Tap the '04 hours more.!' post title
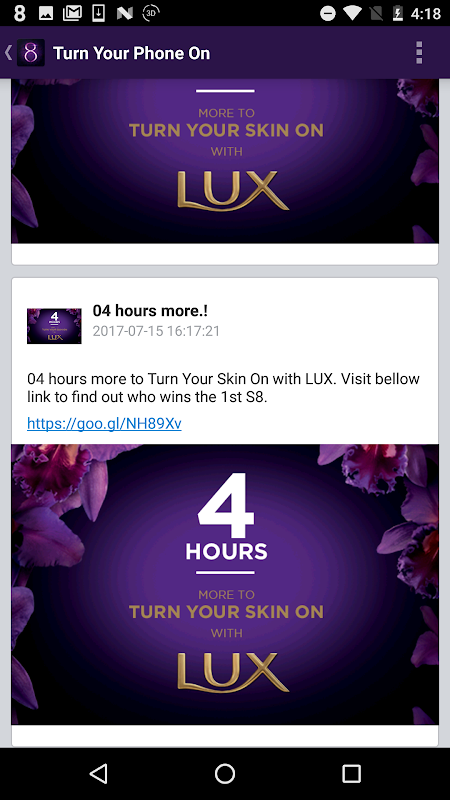450x800 pixels. coord(150,310)
